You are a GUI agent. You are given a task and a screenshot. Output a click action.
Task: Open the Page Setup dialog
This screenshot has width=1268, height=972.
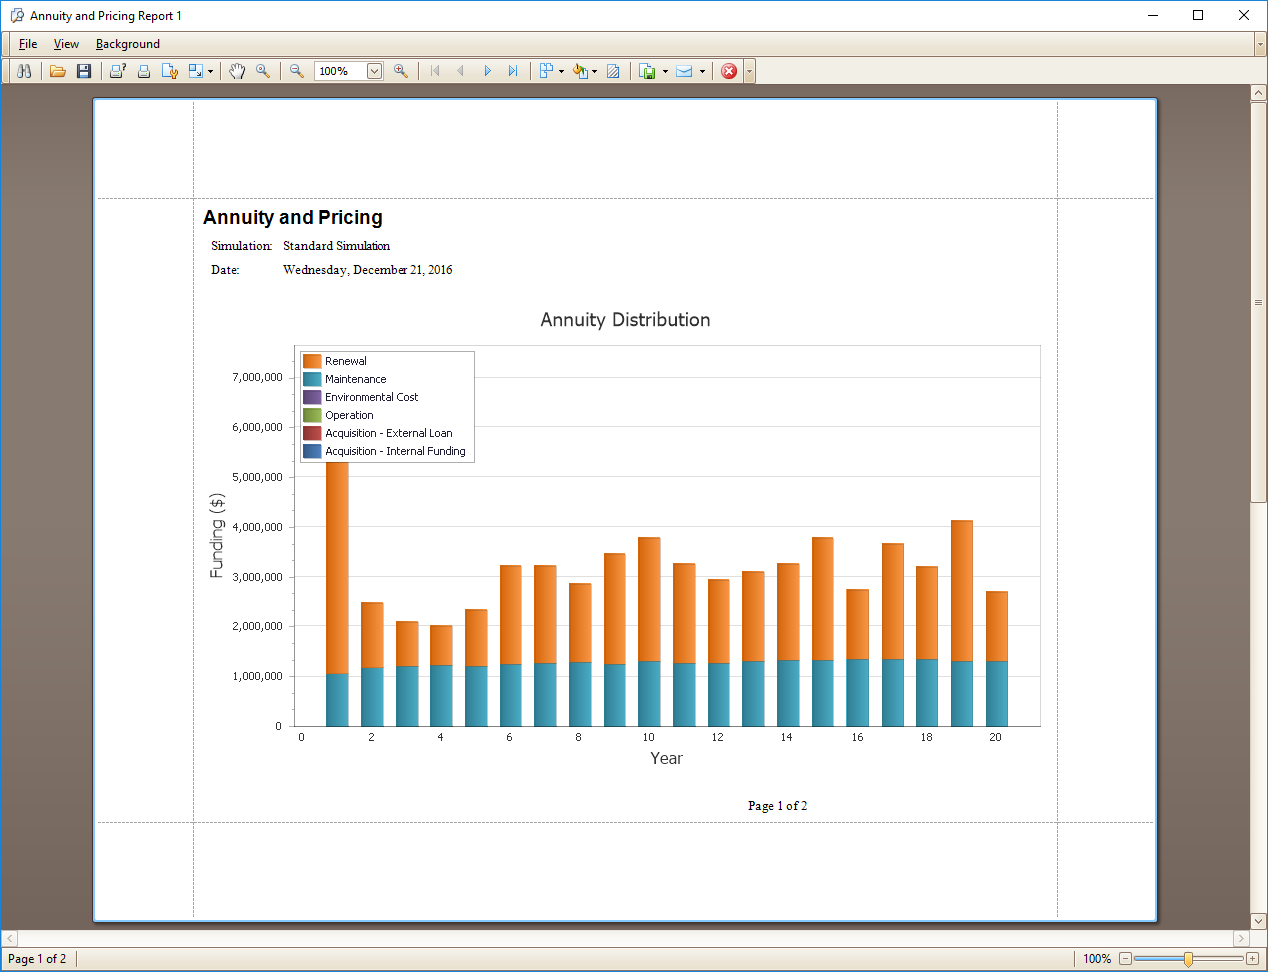(170, 71)
